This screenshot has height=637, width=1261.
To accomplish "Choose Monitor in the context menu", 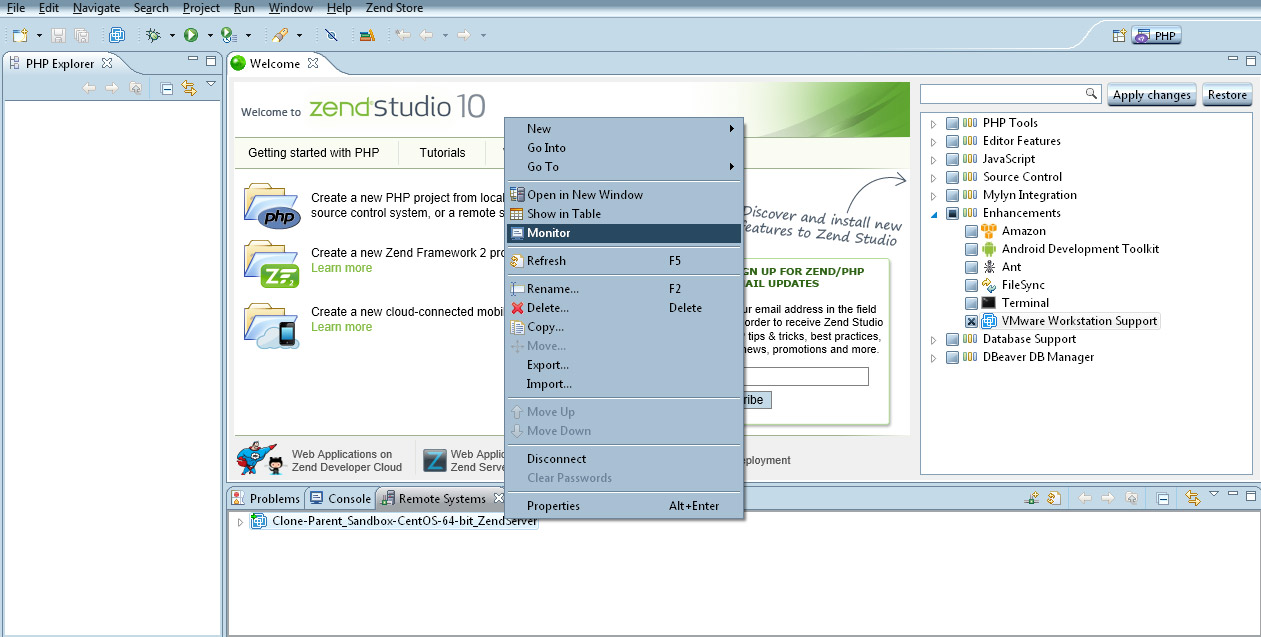I will pos(624,233).
